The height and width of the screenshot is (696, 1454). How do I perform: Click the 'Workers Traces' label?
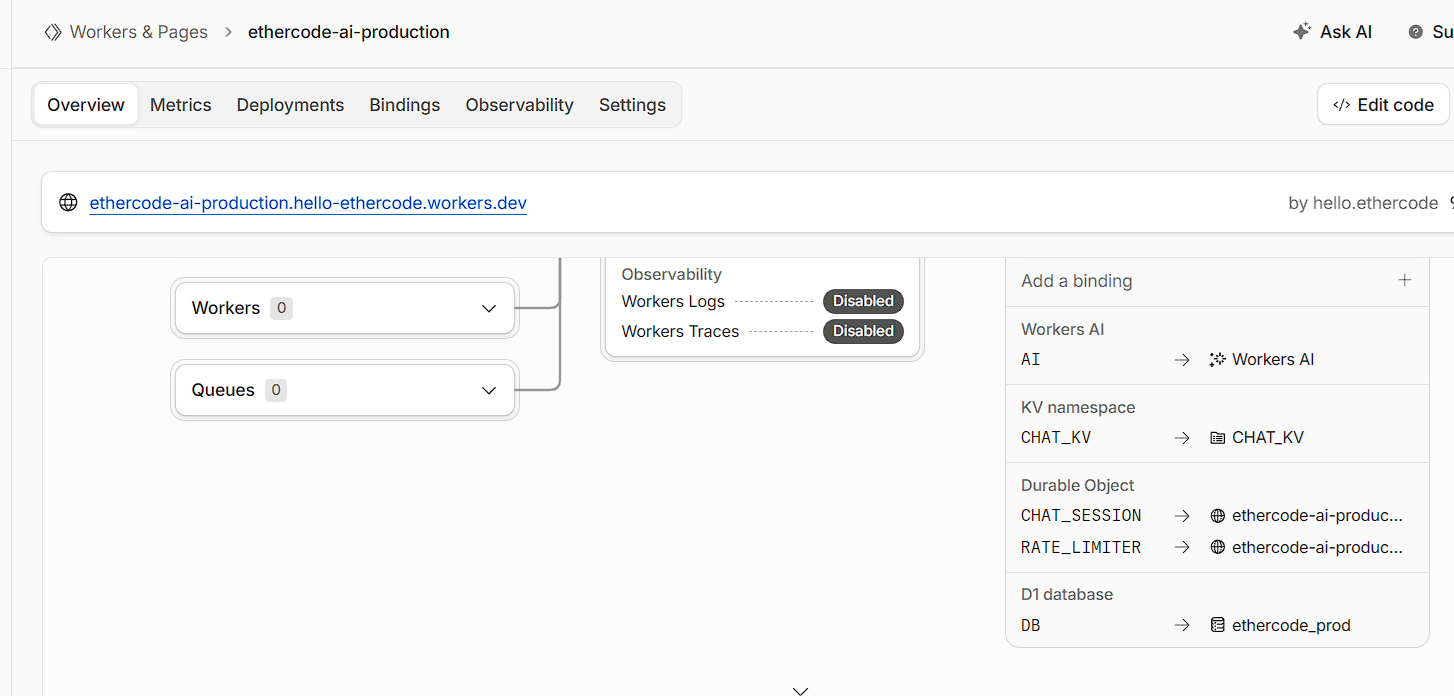[680, 331]
